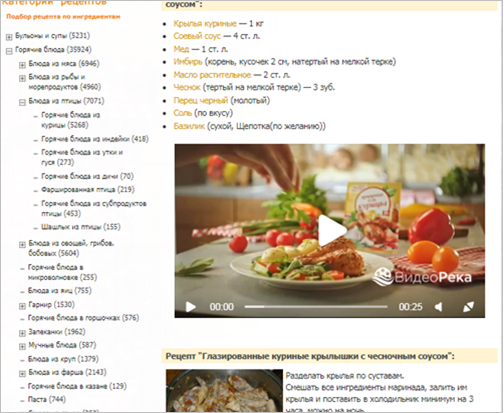
Task: Open the Паста category
Action: pos(47,399)
